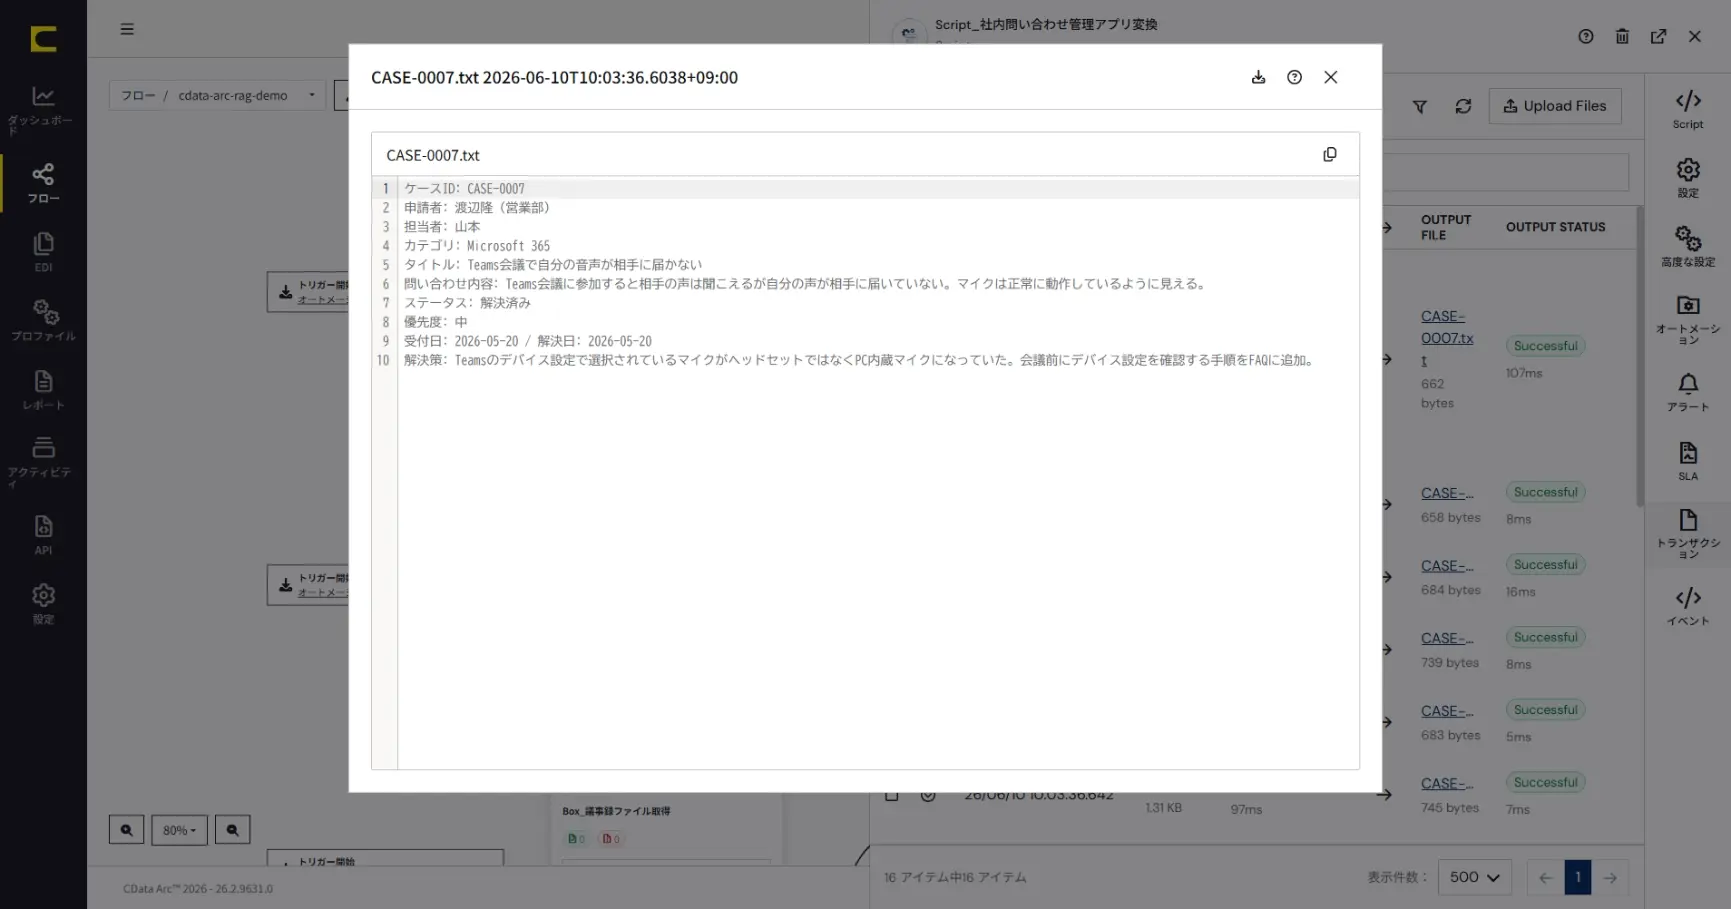
Task: Open the プロファイル sidebar item
Action: coord(43,321)
